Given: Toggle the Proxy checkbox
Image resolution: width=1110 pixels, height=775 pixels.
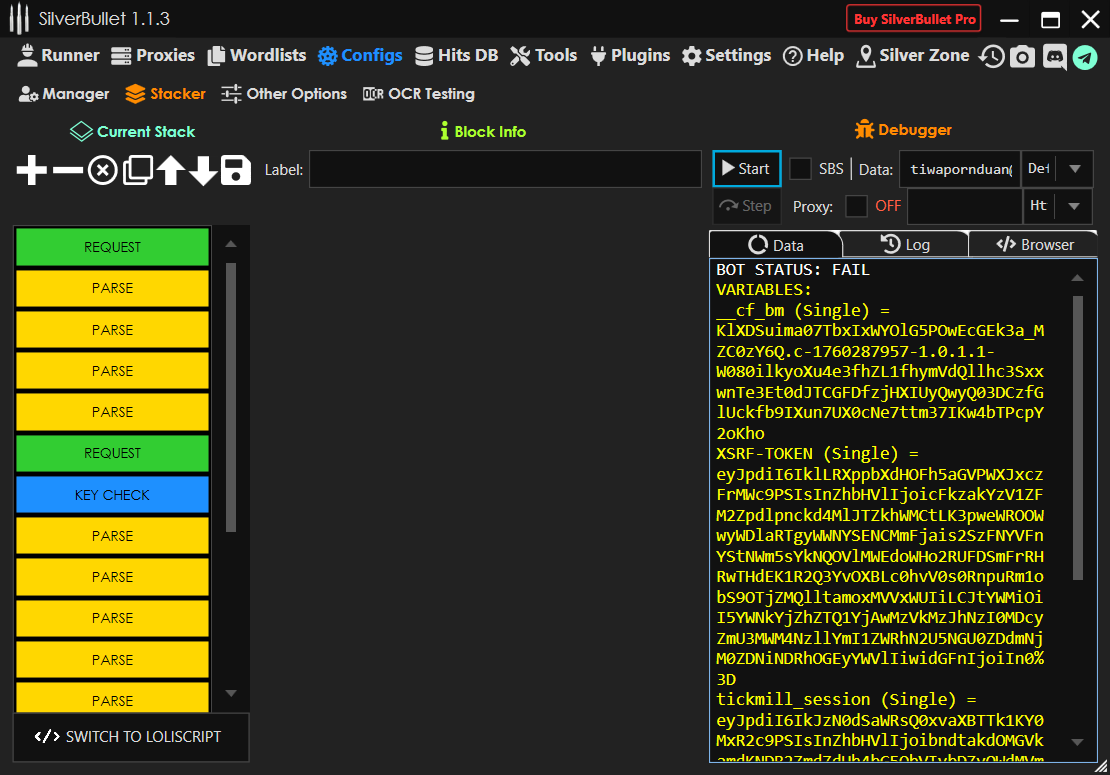Looking at the screenshot, I should (x=856, y=206).
